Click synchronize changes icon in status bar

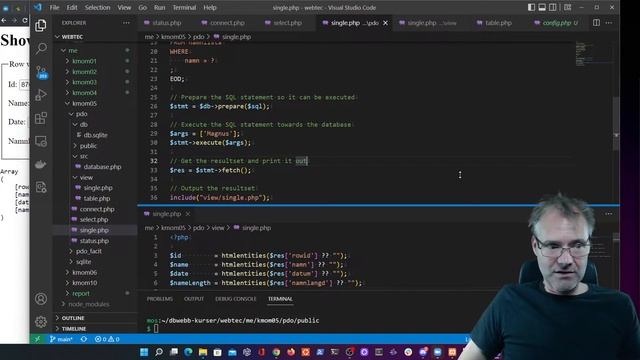[84, 339]
